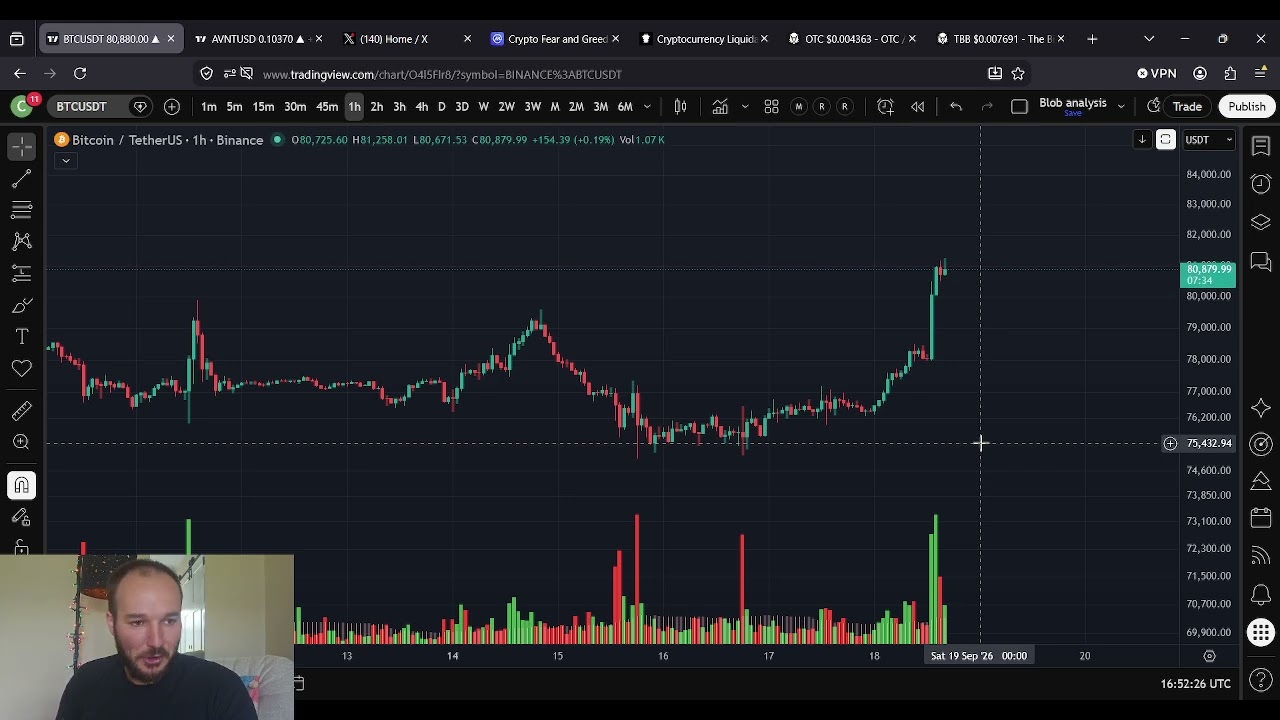Open the candlestick chart style selector
This screenshot has height=720, width=1280.
click(680, 106)
